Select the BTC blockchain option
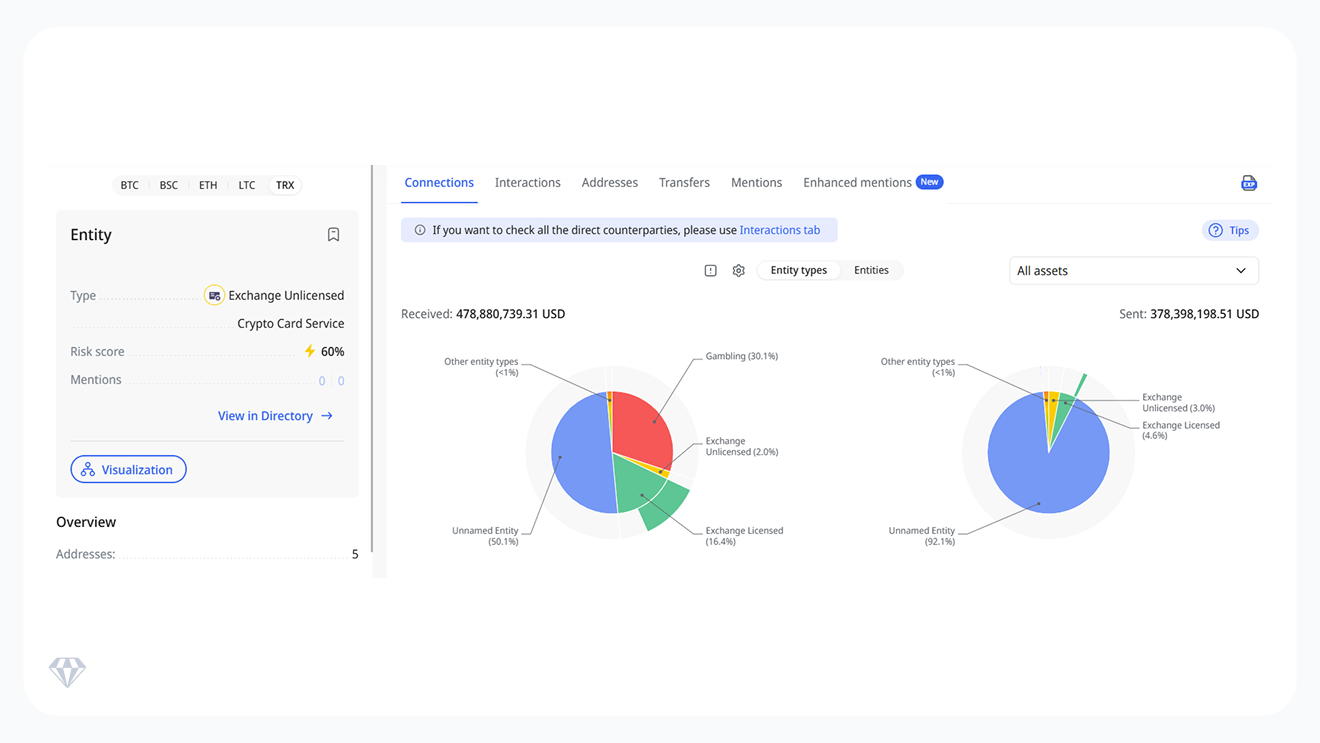The height and width of the screenshot is (743, 1320). tap(129, 185)
